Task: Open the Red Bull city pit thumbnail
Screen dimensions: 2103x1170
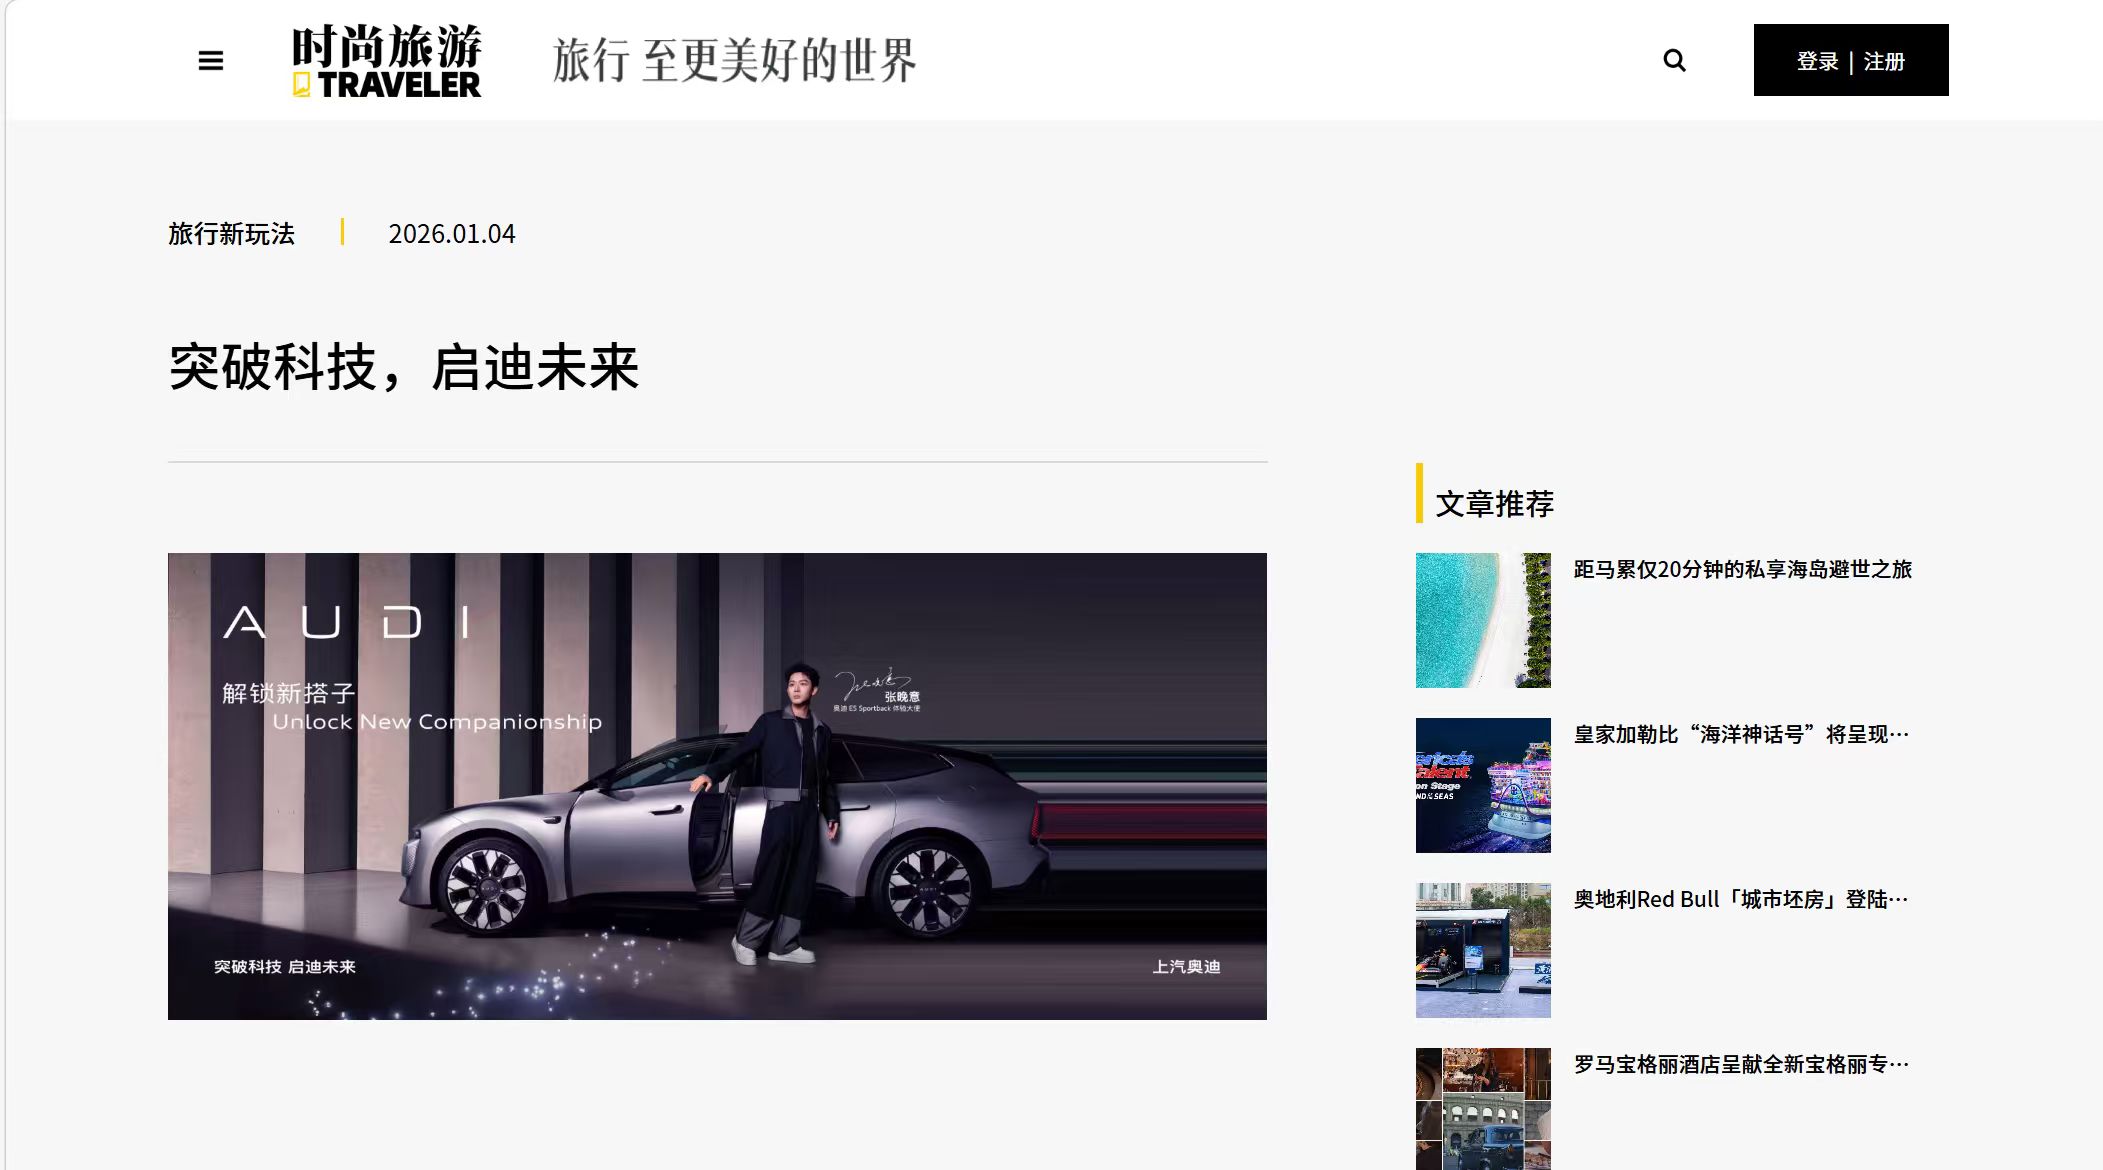Action: pyautogui.click(x=1483, y=950)
